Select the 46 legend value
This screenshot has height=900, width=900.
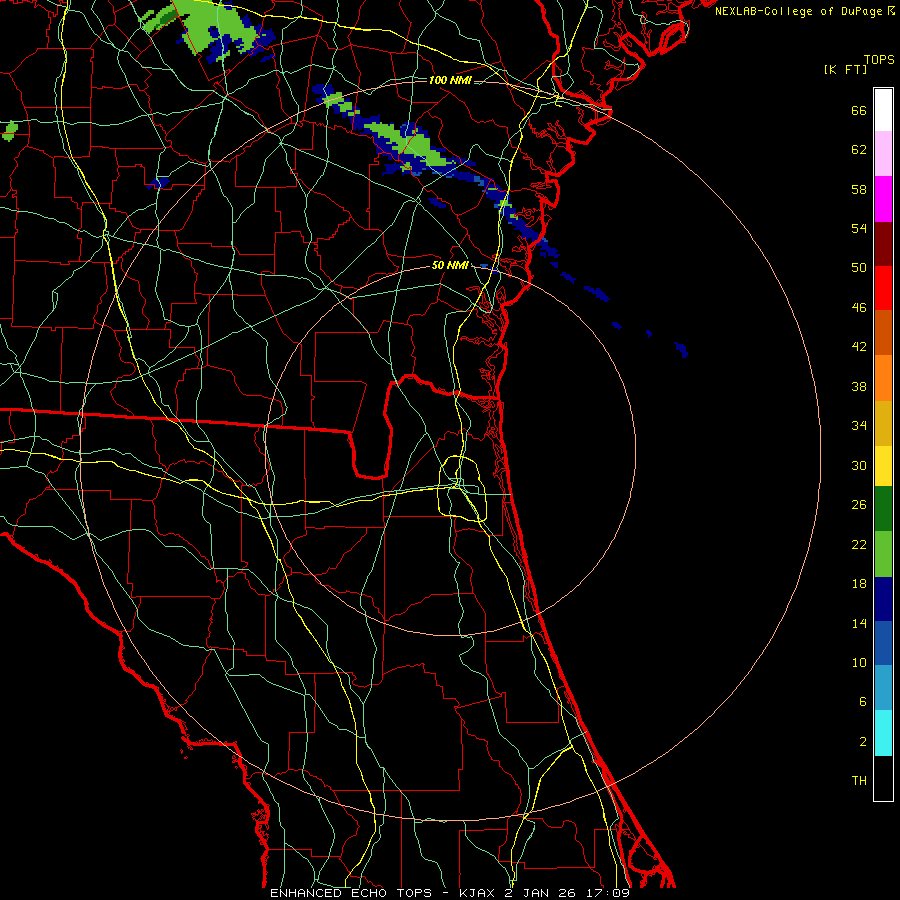click(859, 308)
